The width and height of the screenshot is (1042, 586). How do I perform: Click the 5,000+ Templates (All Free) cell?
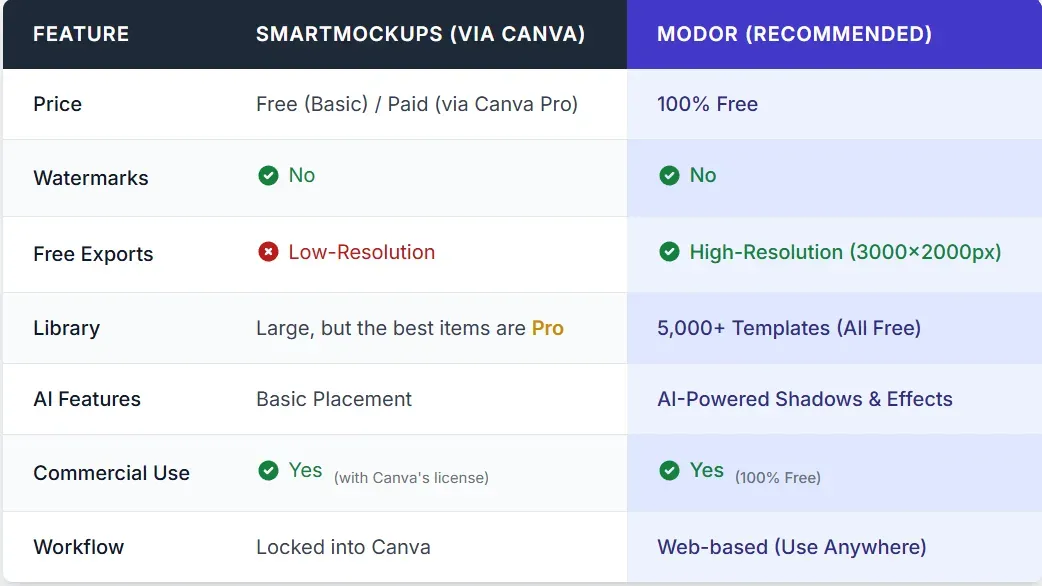tap(789, 328)
